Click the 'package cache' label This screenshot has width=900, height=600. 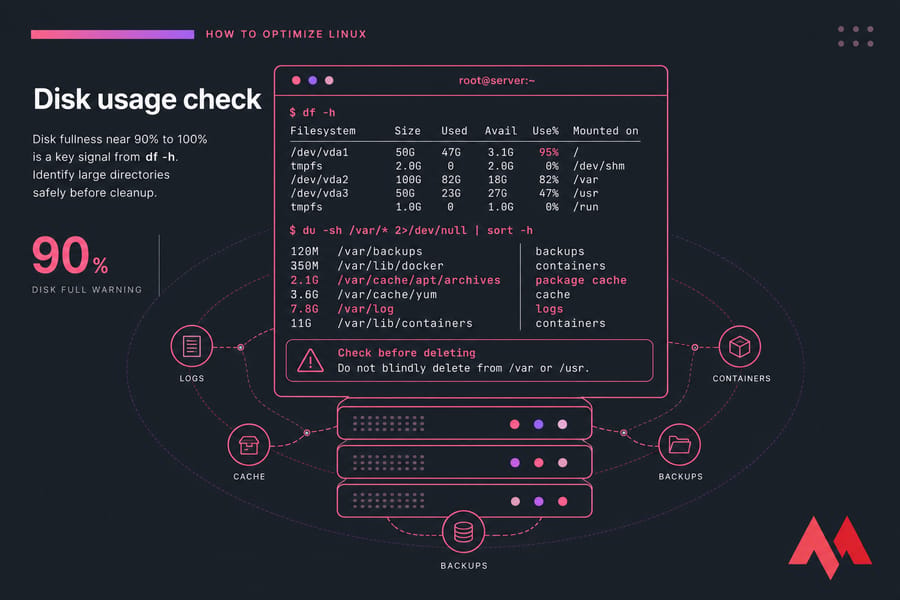click(x=581, y=280)
